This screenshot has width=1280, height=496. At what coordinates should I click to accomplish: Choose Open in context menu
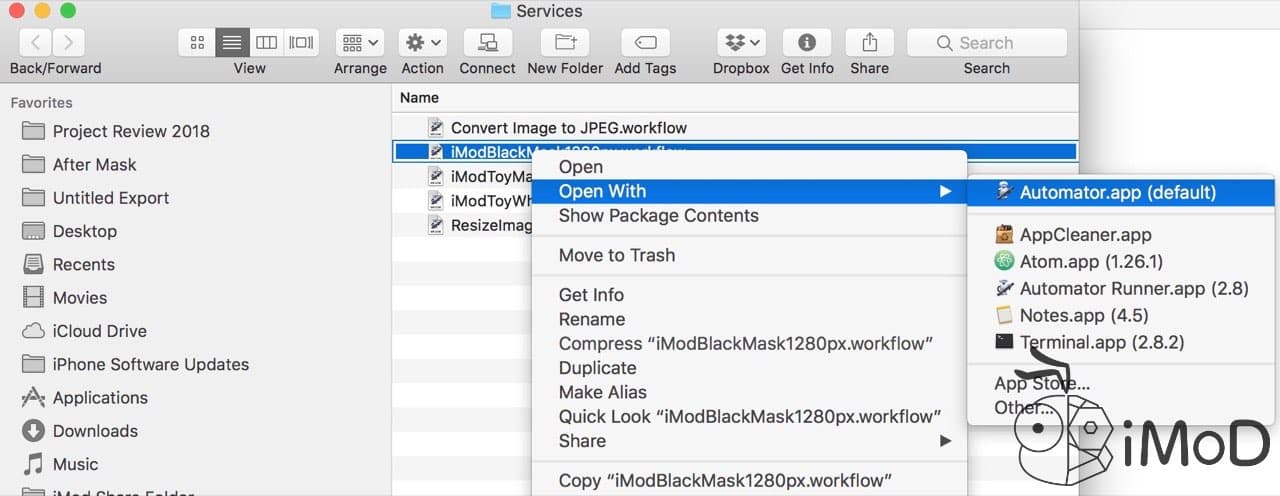tap(748, 167)
